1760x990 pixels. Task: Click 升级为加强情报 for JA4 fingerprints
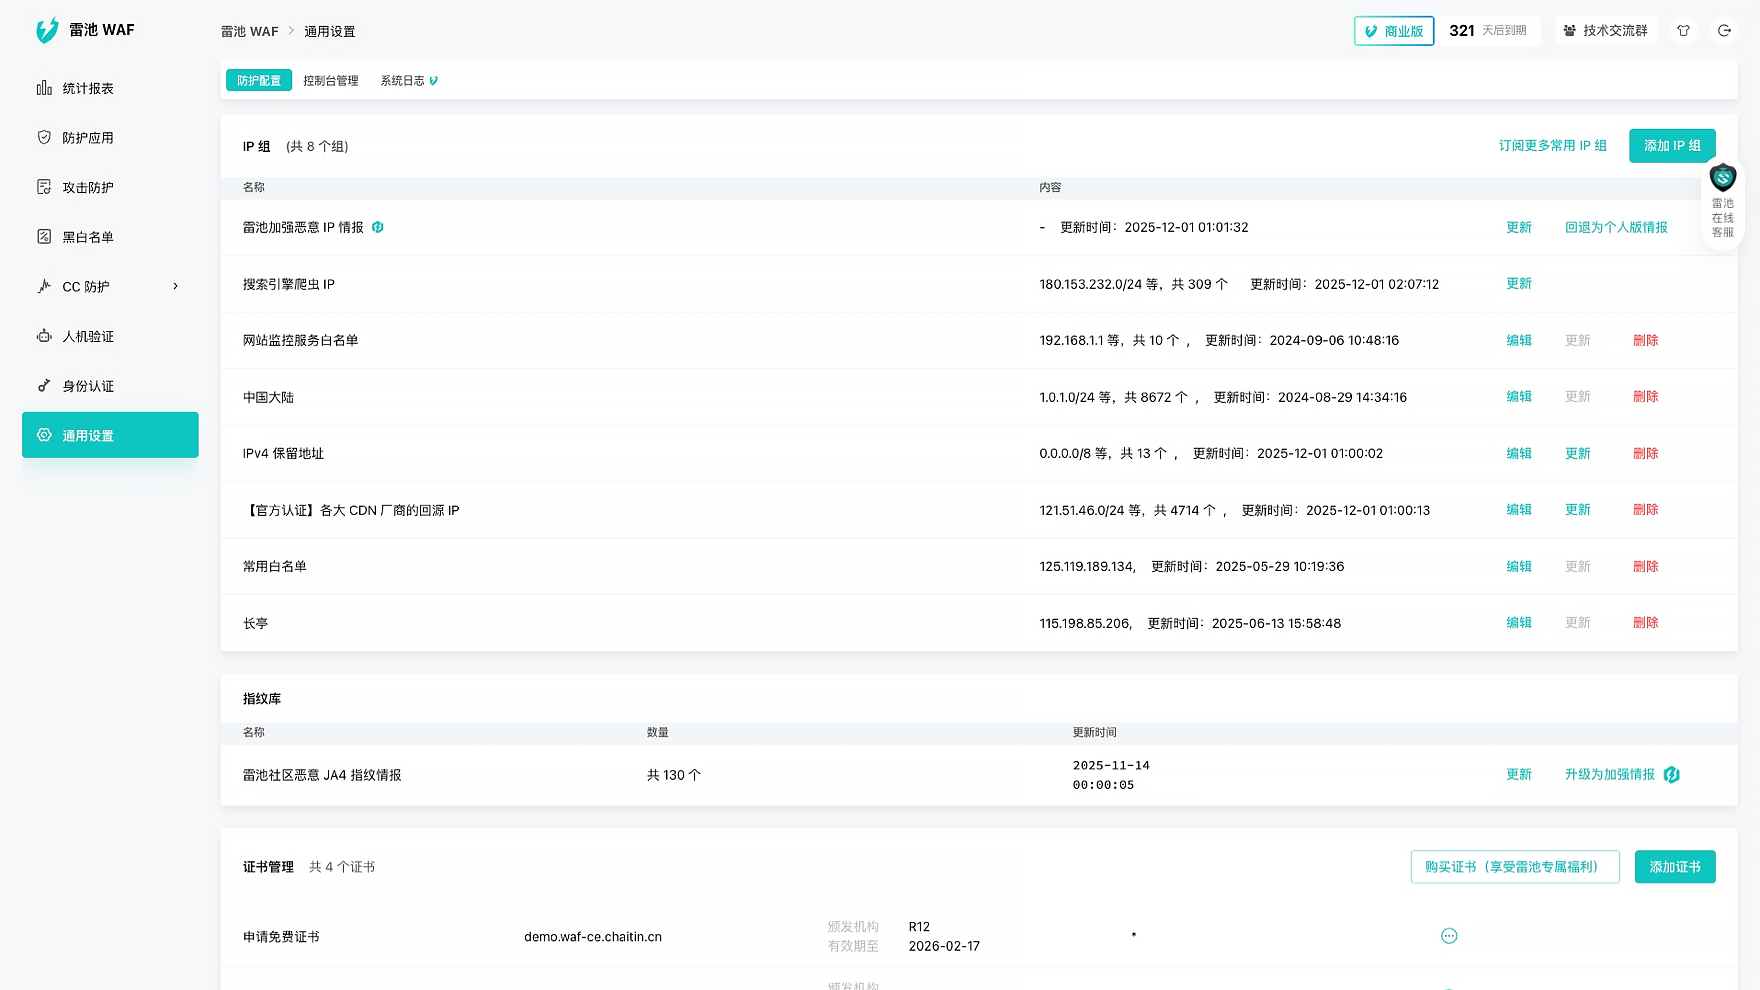click(1610, 775)
